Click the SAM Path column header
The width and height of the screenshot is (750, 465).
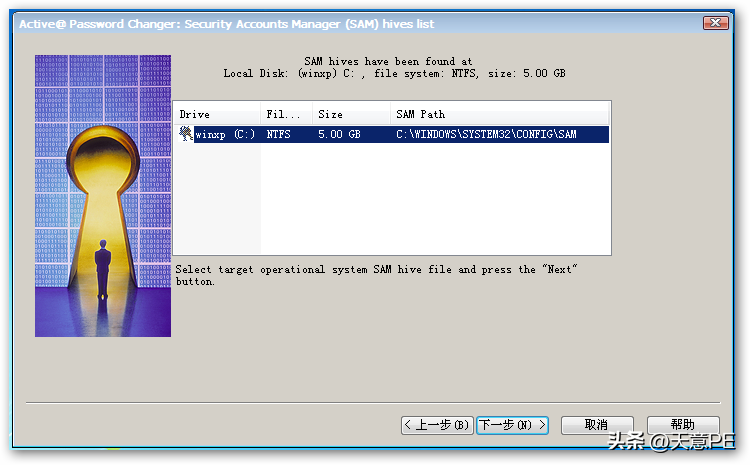pos(499,114)
